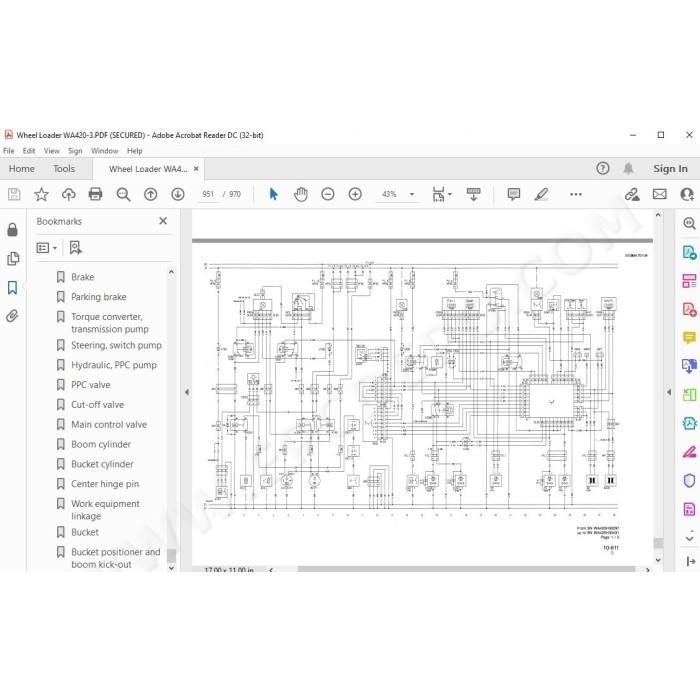Open the Center hinge pin bookmark
Image resolution: width=700 pixels, height=700 pixels.
pyautogui.click(x=105, y=484)
